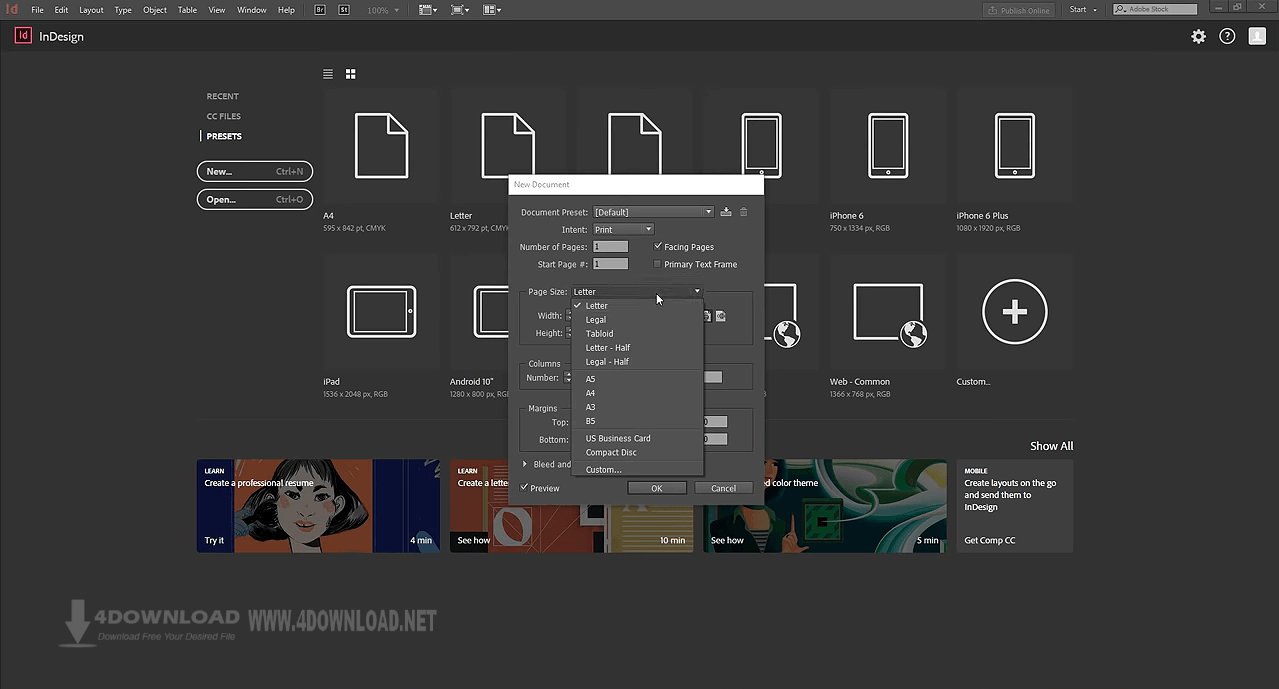1279x689 pixels.
Task: Click the Number of Pages field
Action: point(611,246)
